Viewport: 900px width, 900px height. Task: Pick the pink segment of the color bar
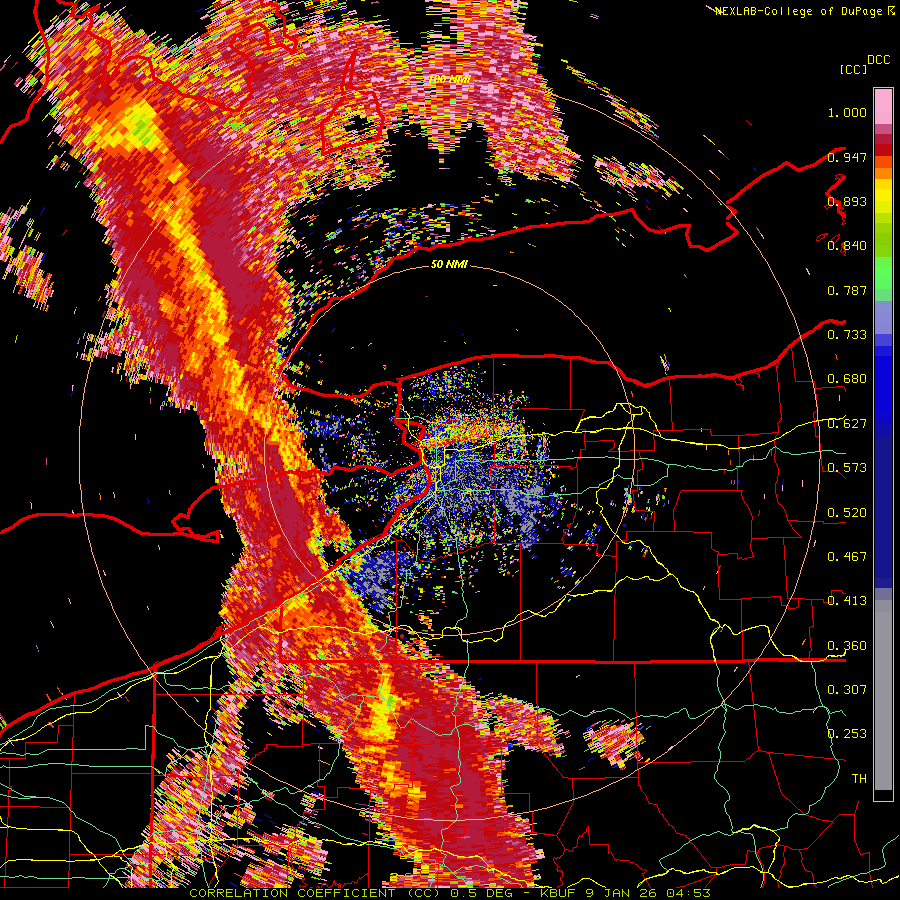(883, 107)
